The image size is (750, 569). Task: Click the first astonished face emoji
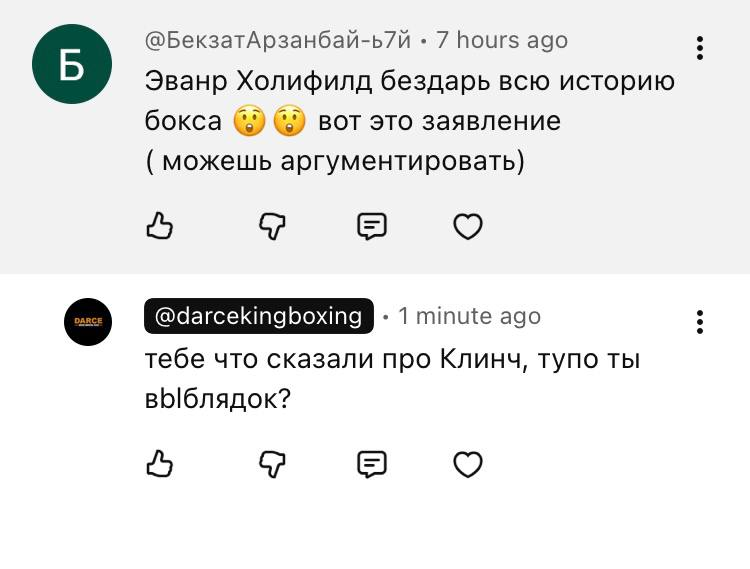247,122
